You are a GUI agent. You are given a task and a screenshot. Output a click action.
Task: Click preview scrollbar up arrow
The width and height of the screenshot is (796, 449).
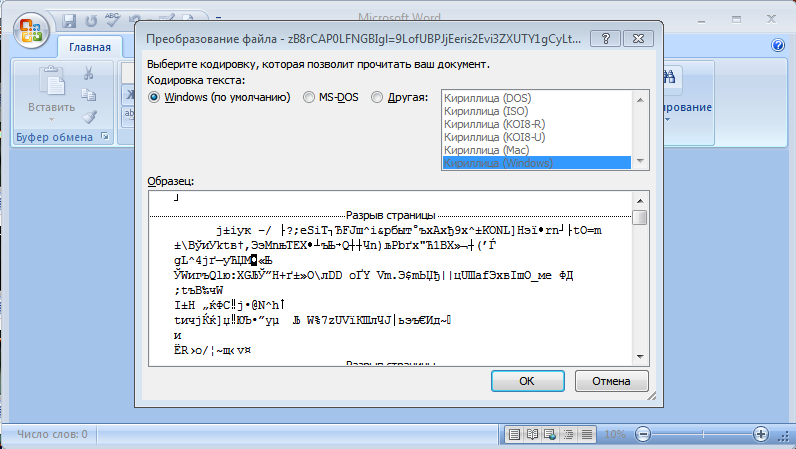click(x=640, y=201)
